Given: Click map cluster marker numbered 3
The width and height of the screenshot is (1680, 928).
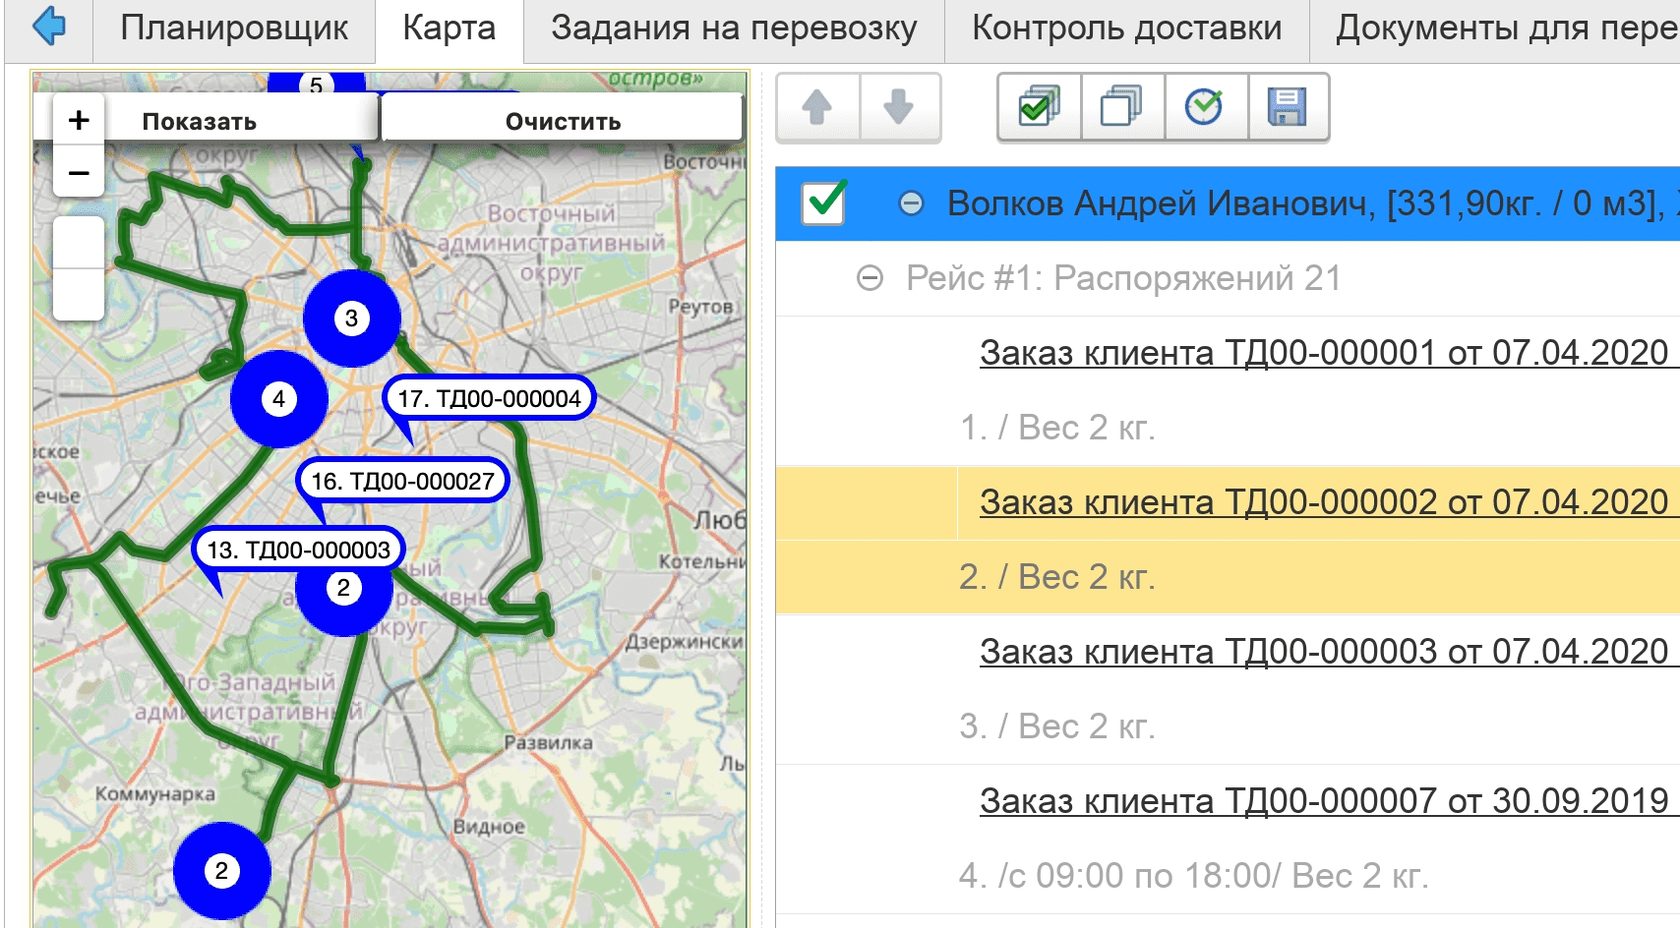Looking at the screenshot, I should 352,318.
